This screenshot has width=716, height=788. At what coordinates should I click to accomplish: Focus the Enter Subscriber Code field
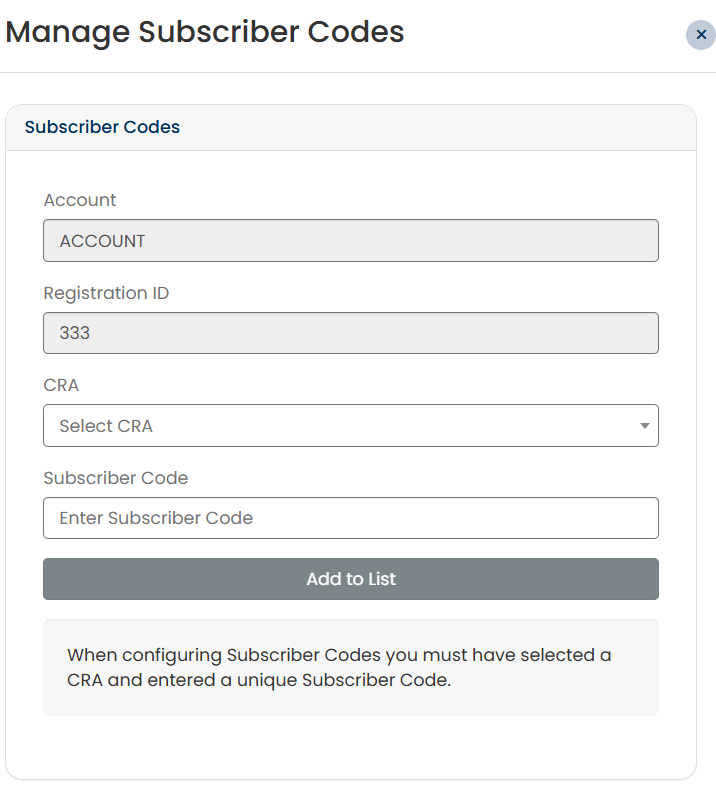350,518
